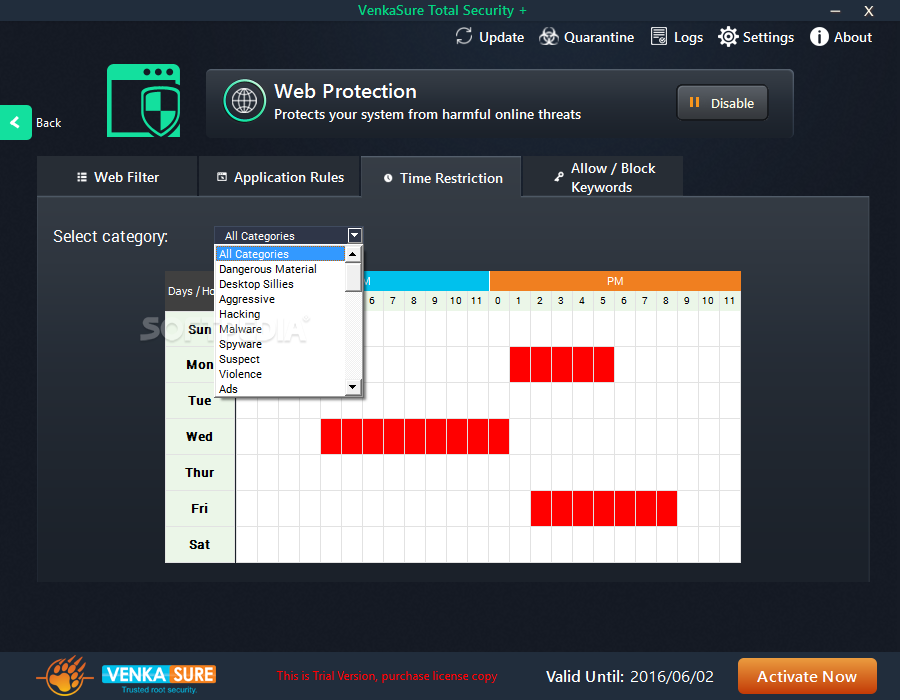The width and height of the screenshot is (900, 700).
Task: Toggle Thursday 9 AM empty cell
Action: click(x=436, y=472)
